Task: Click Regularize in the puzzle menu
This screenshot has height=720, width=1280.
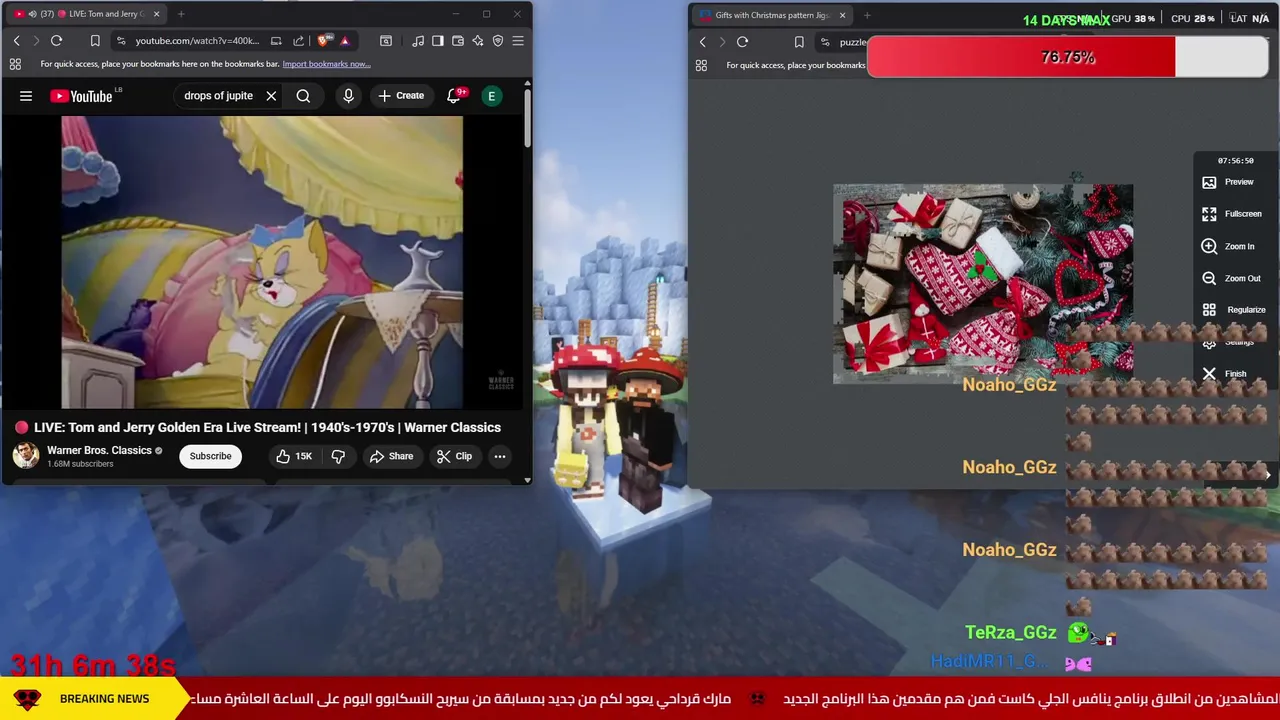Action: click(x=1234, y=310)
